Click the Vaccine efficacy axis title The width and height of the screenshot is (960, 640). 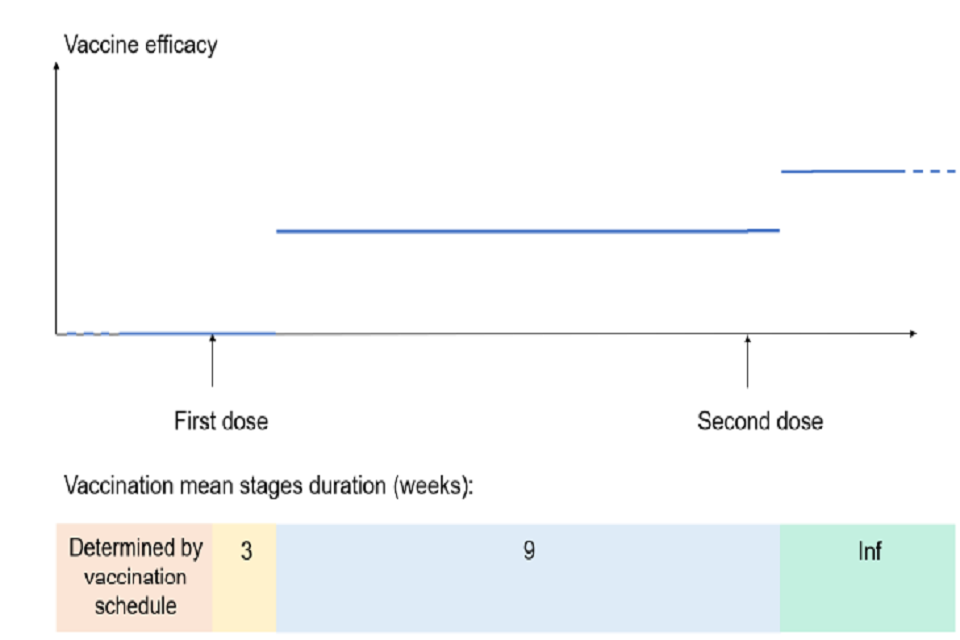pos(140,45)
